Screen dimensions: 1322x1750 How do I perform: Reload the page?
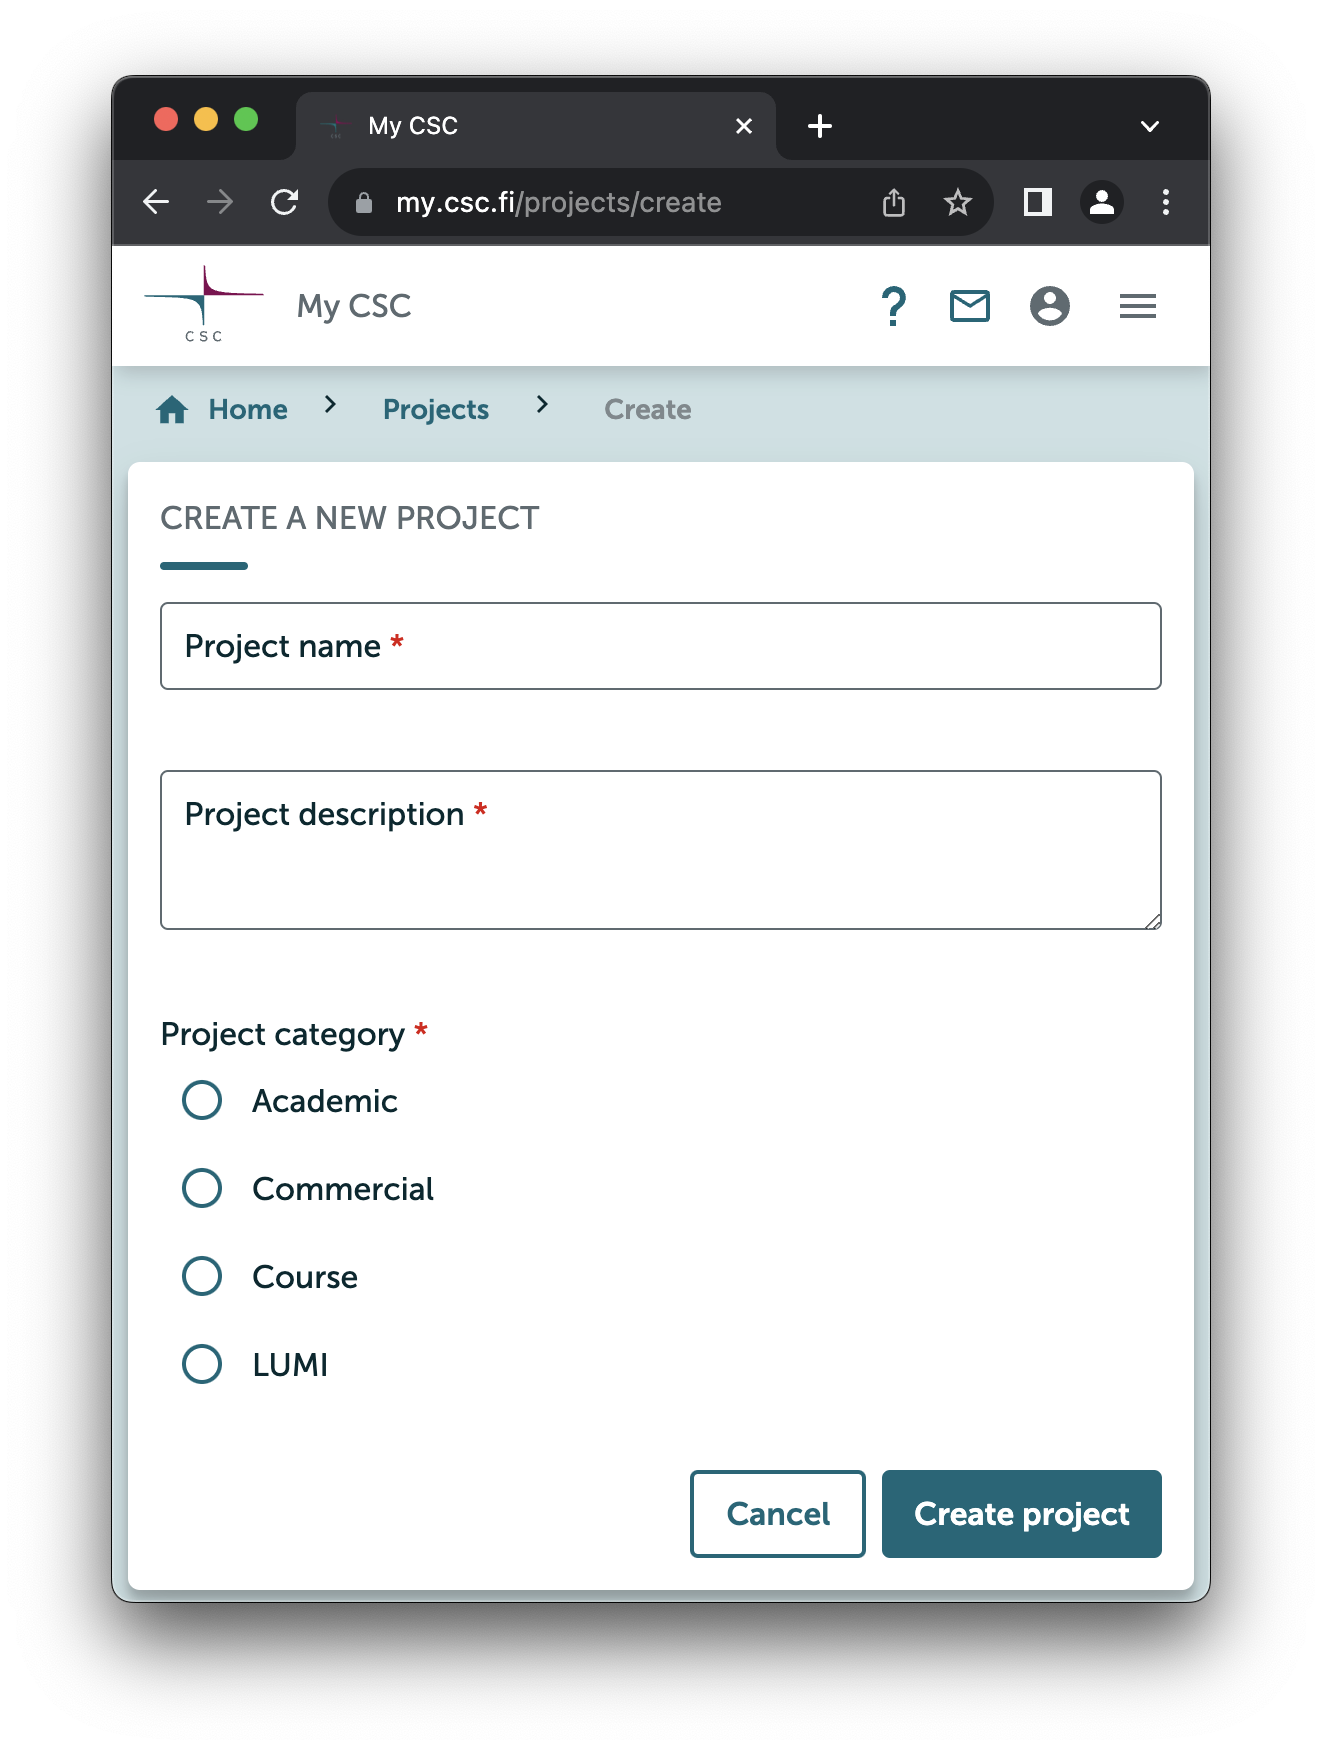(285, 202)
